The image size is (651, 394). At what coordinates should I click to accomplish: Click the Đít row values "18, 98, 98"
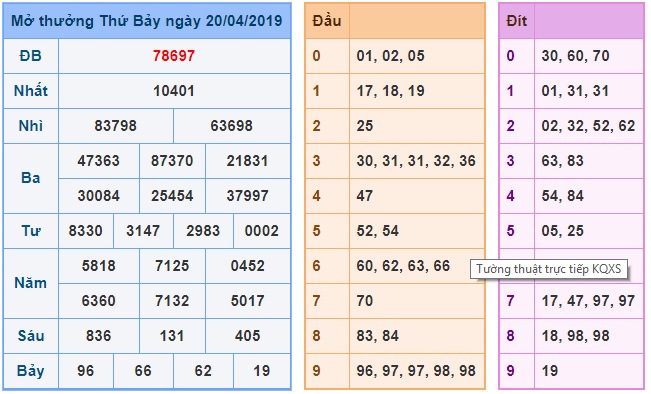pos(575,335)
